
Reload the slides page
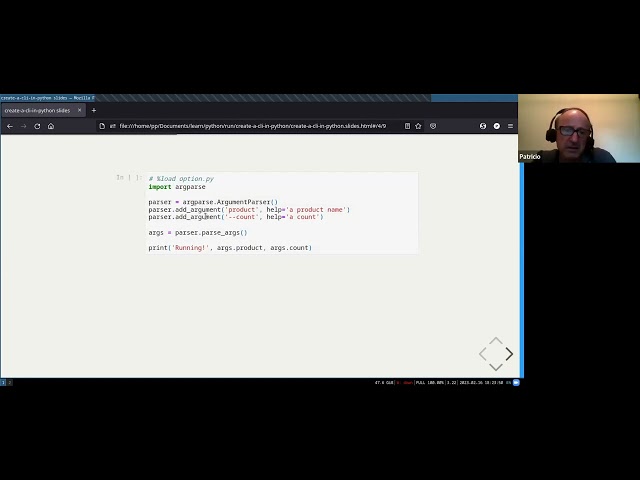37,126
